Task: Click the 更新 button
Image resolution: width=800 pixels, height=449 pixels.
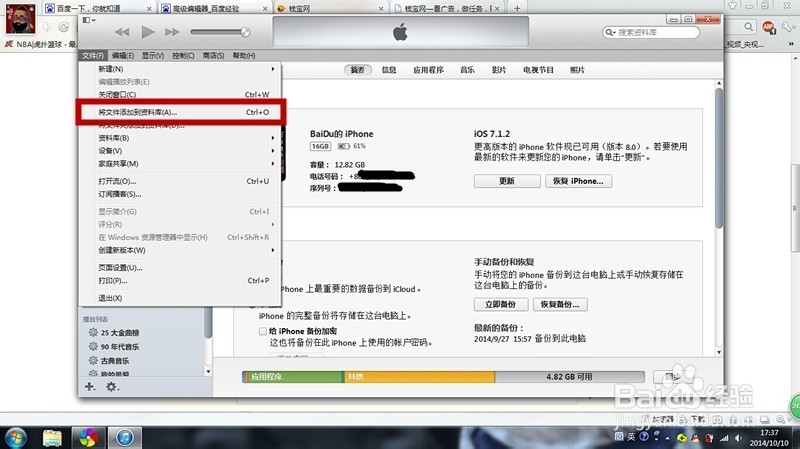Action: coord(507,181)
